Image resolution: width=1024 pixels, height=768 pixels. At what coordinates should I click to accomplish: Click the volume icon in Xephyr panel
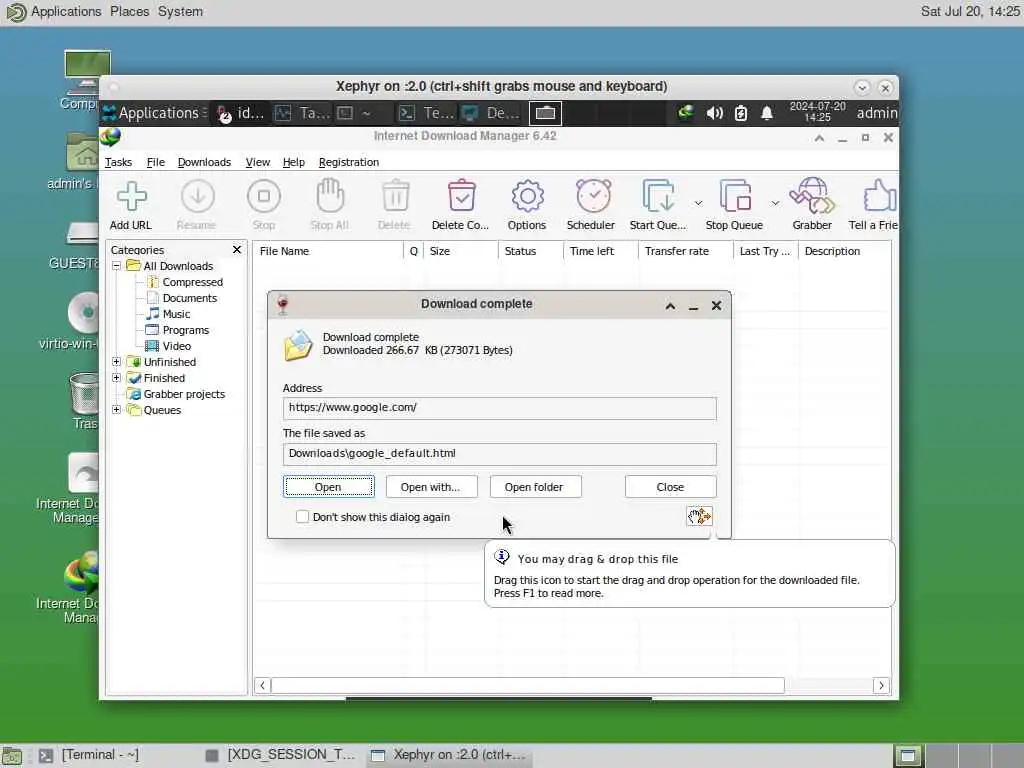pyautogui.click(x=714, y=113)
